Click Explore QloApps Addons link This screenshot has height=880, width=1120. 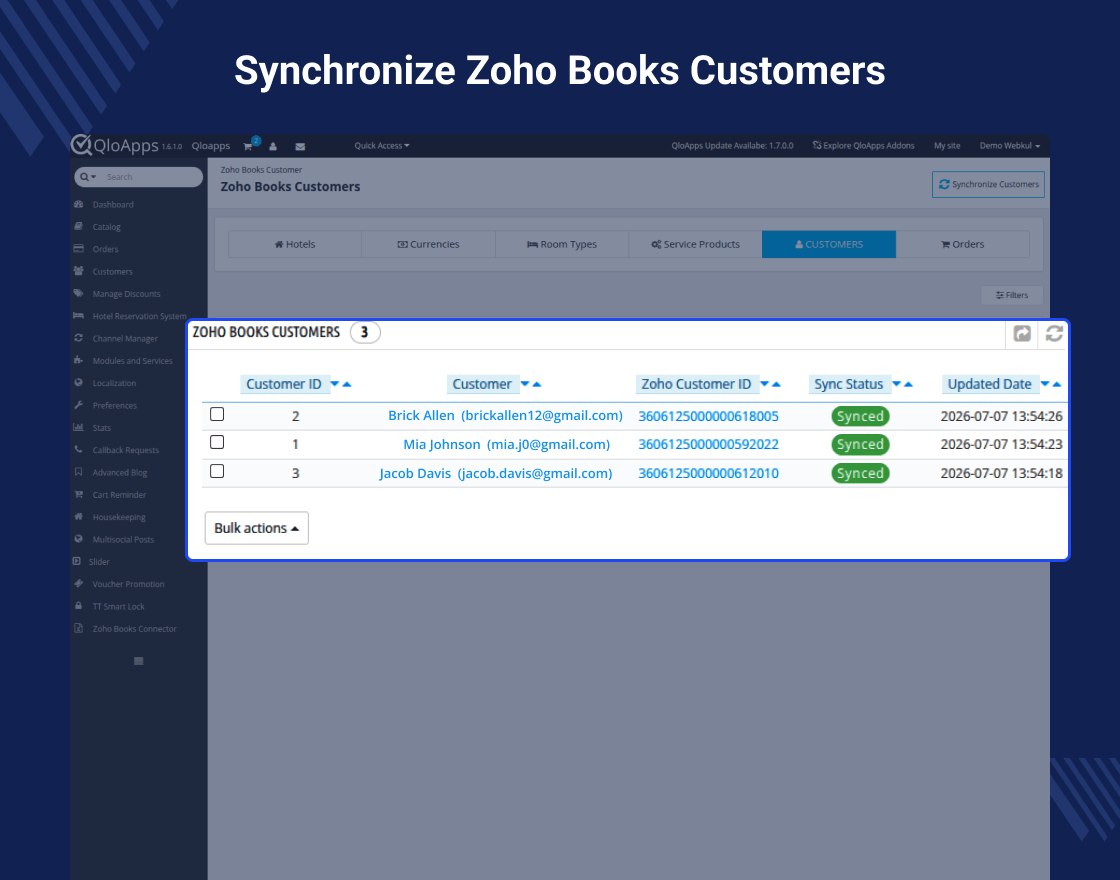point(864,146)
